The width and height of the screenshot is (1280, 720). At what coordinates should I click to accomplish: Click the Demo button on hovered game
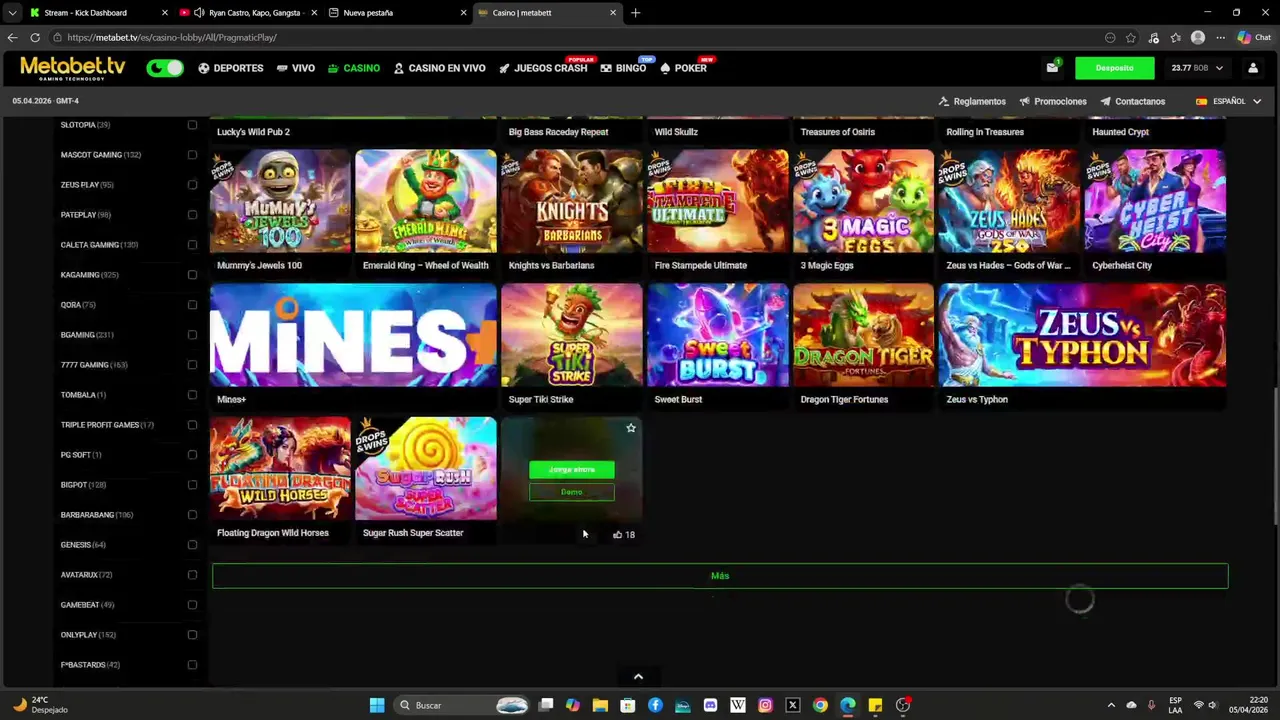pos(572,492)
